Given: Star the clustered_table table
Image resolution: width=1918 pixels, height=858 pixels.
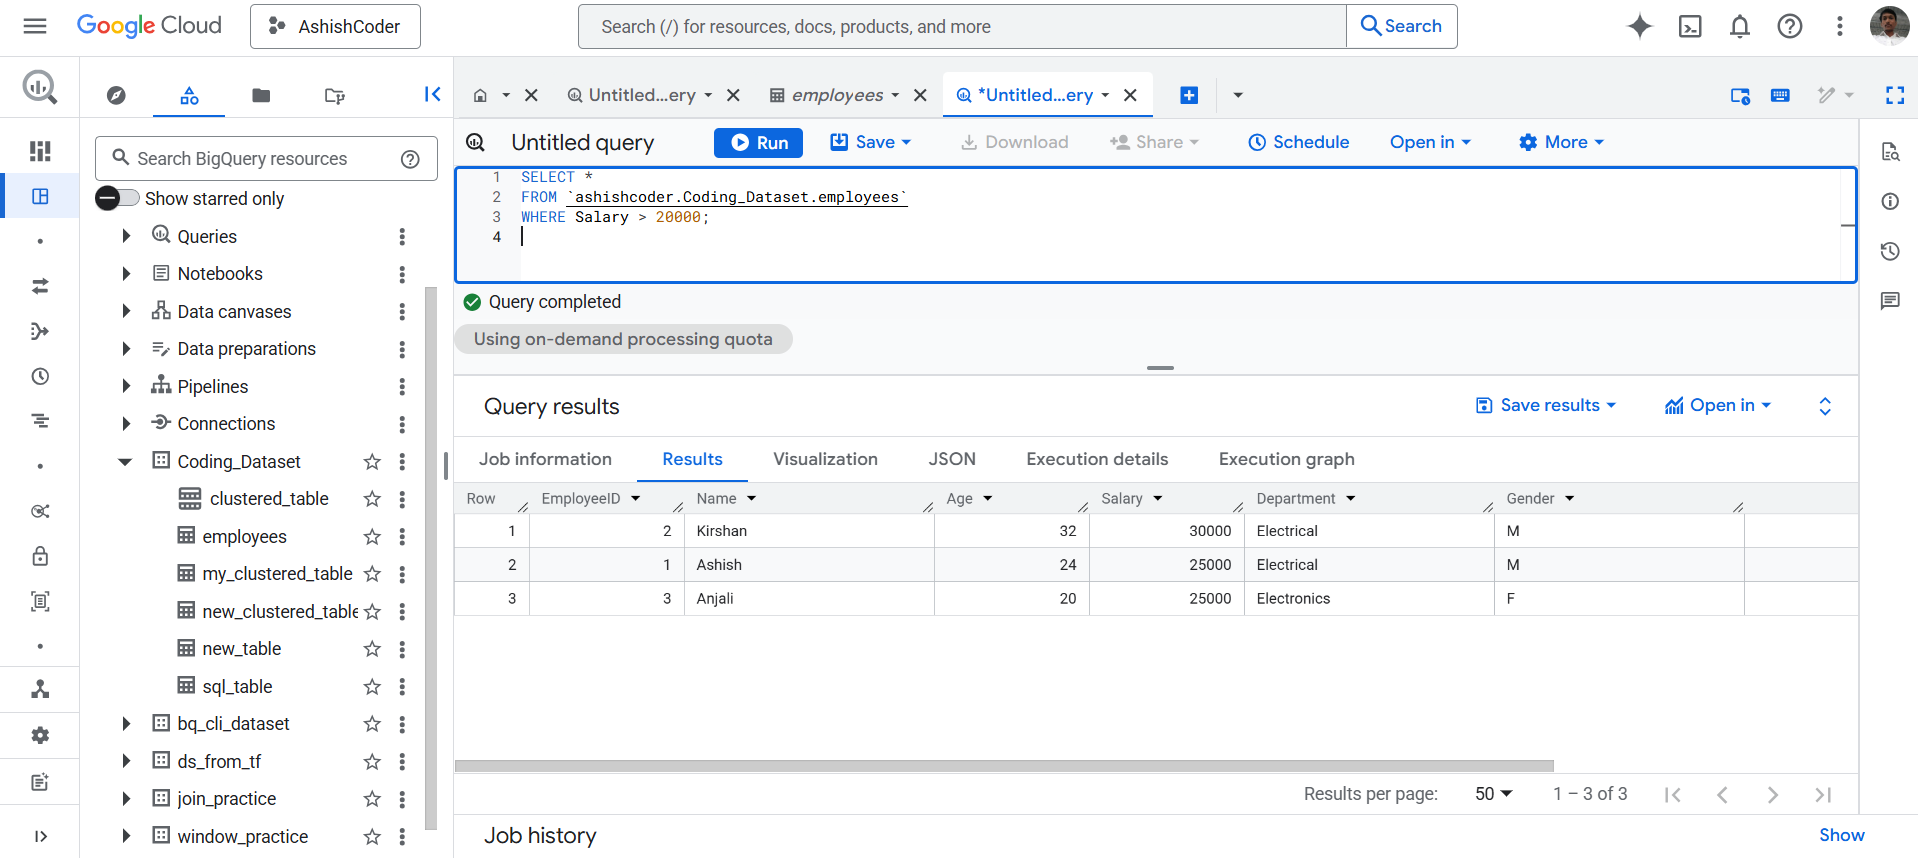Looking at the screenshot, I should click(372, 499).
